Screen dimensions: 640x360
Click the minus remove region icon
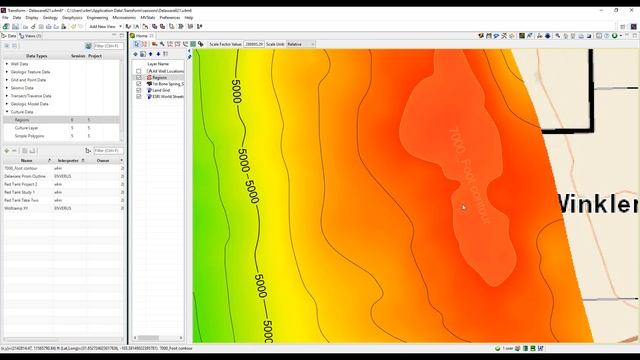[x=14, y=151]
